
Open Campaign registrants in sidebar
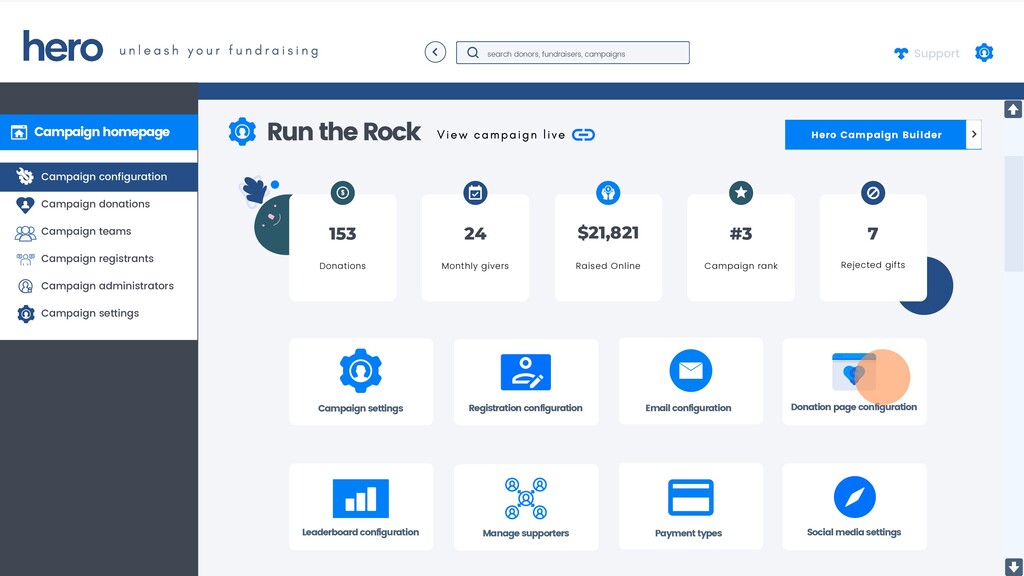(99, 259)
